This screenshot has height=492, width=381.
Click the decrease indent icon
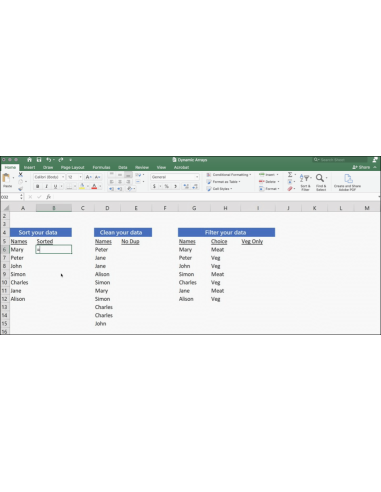(x=111, y=189)
